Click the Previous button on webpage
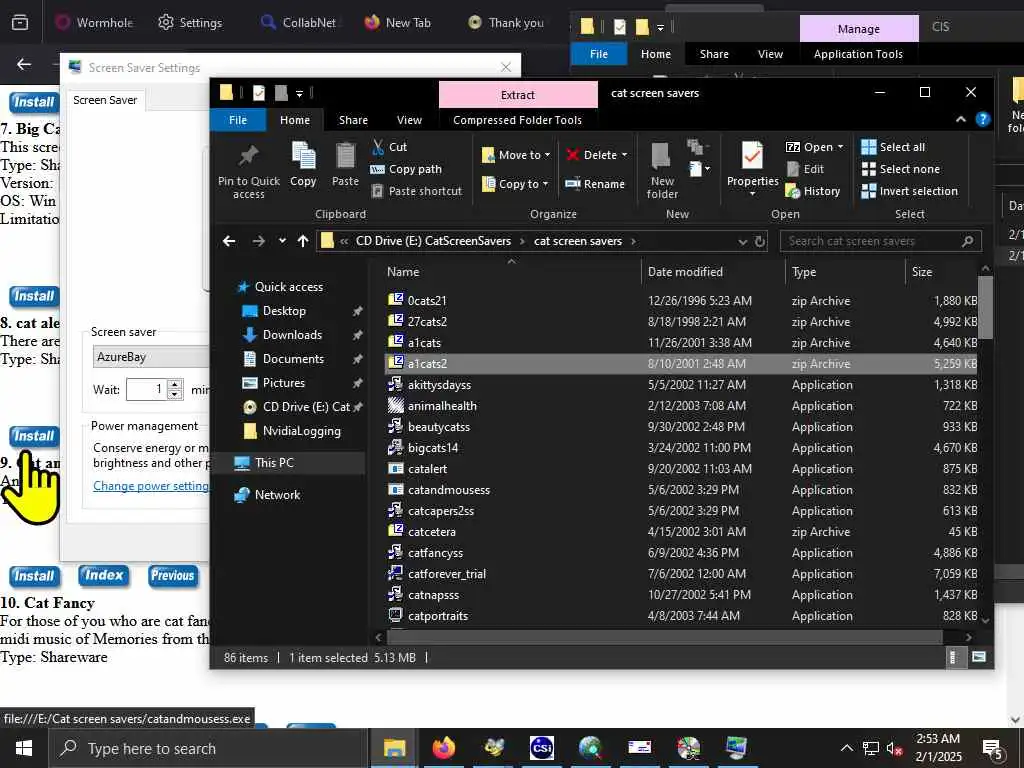The height and width of the screenshot is (768, 1024). tap(172, 575)
